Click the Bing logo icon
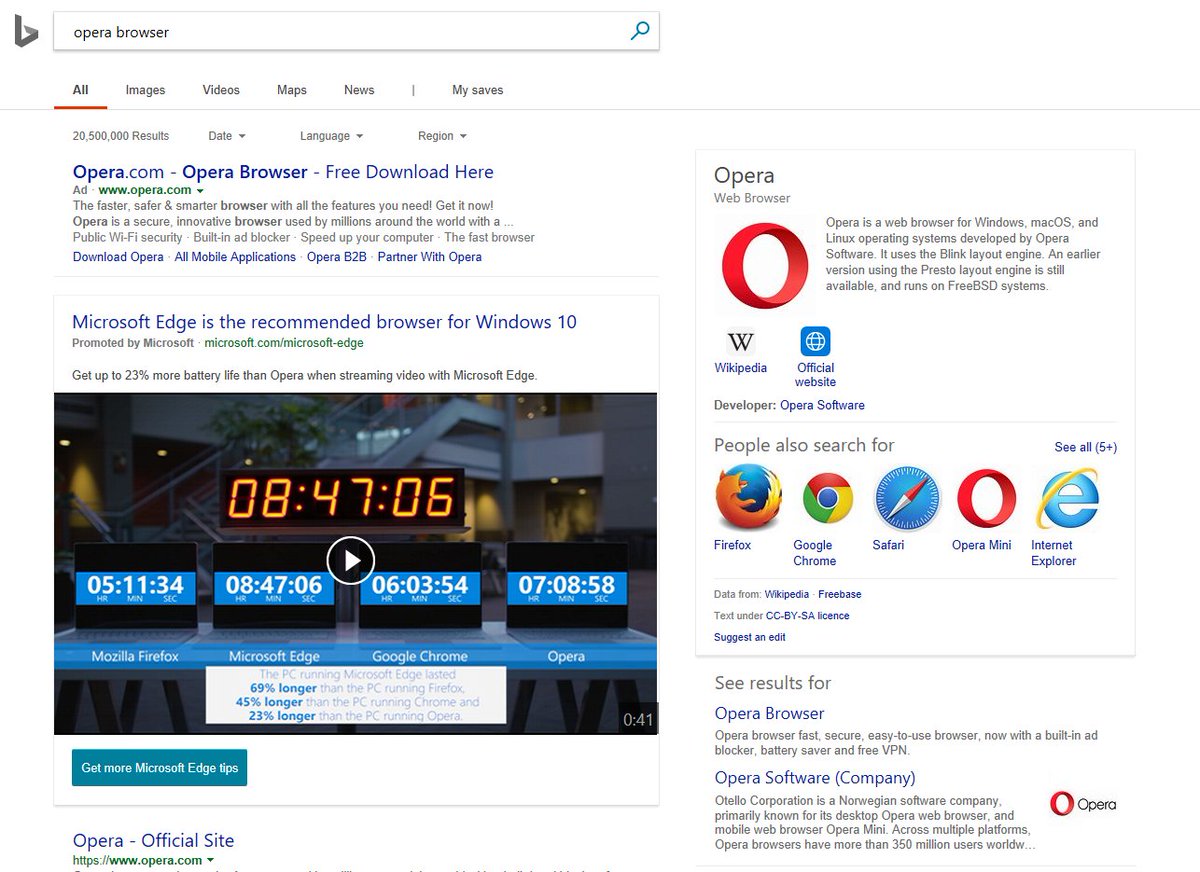Viewport: 1200px width, 872px height. pyautogui.click(x=26, y=32)
